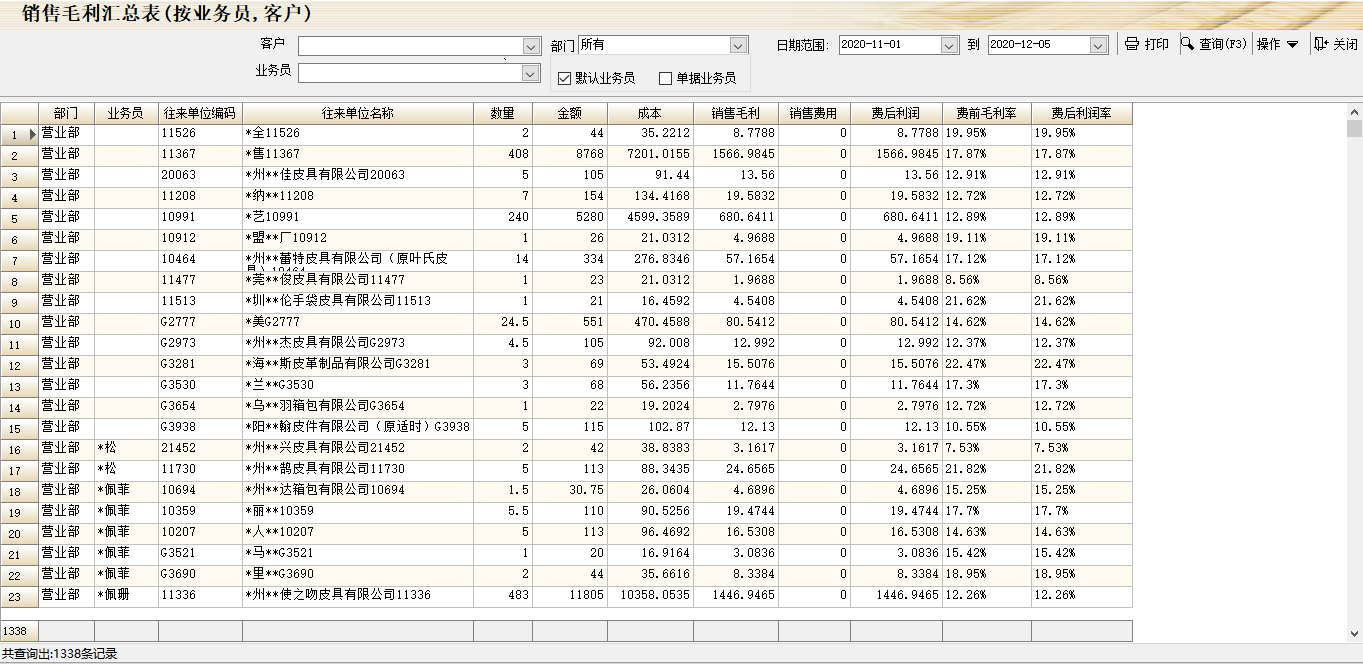This screenshot has width=1363, height=664.
Task: Open the 操作 menu
Action: (x=1277, y=45)
